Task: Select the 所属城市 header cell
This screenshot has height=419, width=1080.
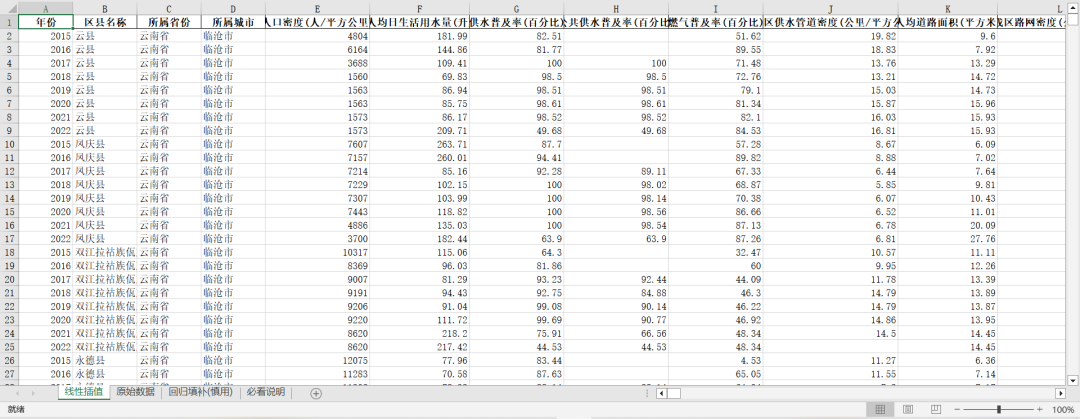Action: click(233, 22)
